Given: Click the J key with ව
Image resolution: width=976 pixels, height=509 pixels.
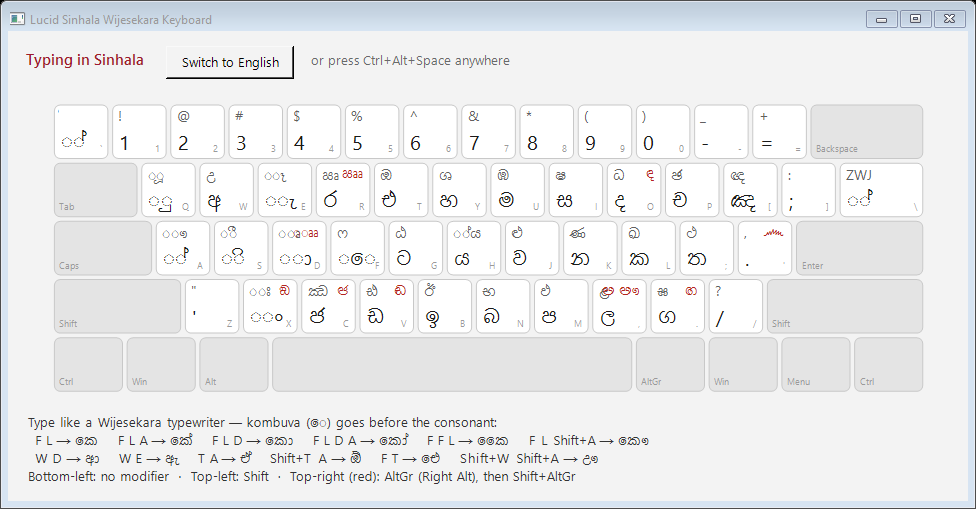Looking at the screenshot, I should (x=532, y=248).
